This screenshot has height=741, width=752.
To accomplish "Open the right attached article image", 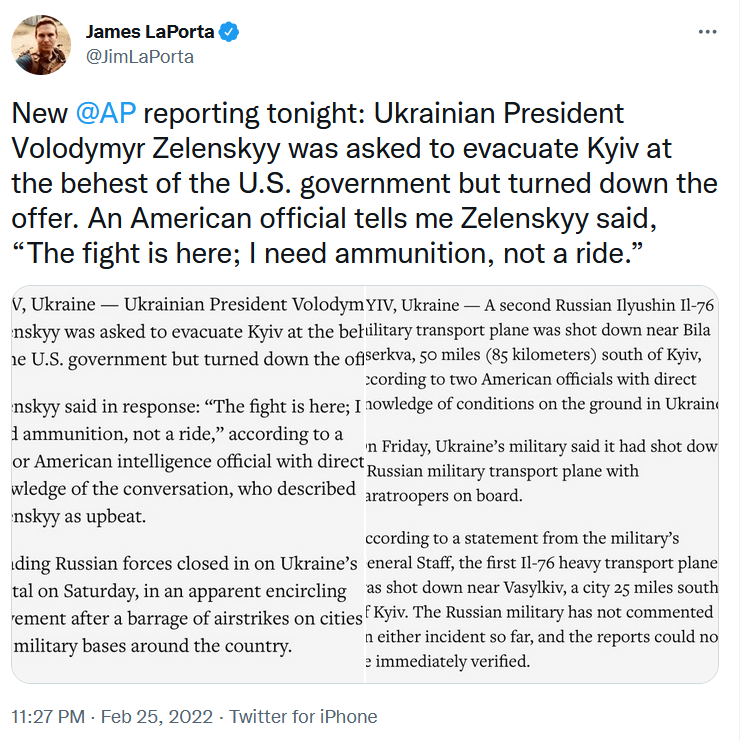I will tap(542, 484).
